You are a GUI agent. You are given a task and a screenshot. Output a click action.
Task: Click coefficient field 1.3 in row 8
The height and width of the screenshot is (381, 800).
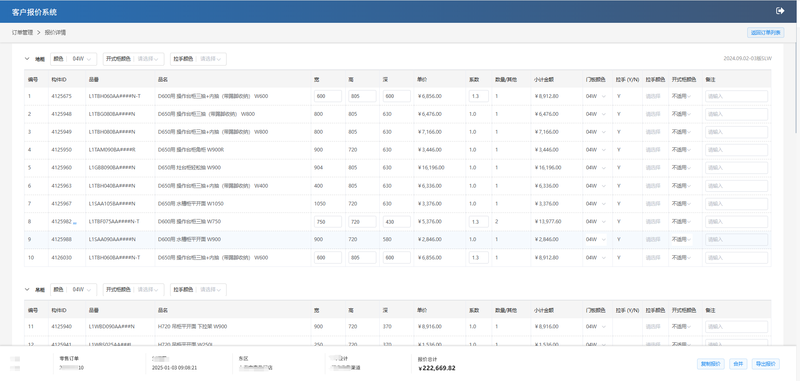[x=478, y=221]
